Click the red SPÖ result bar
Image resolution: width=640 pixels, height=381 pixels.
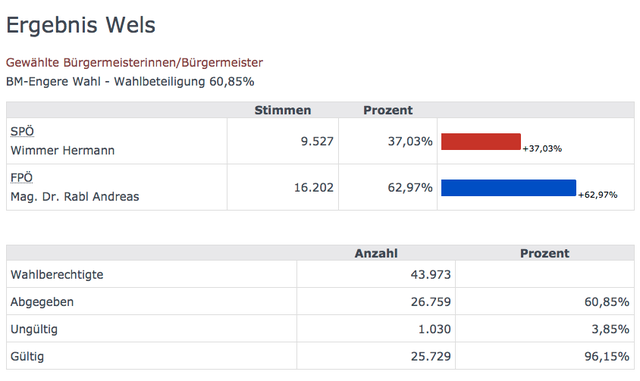pyautogui.click(x=481, y=141)
